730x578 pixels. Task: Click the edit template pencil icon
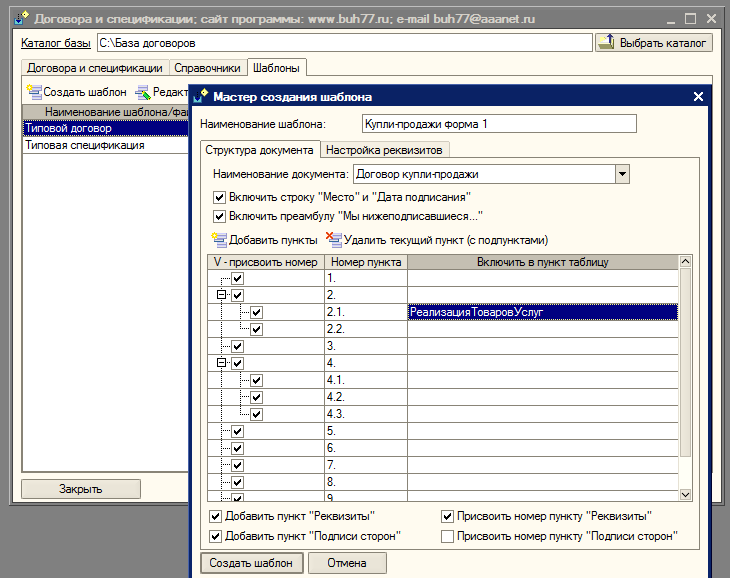coord(143,91)
